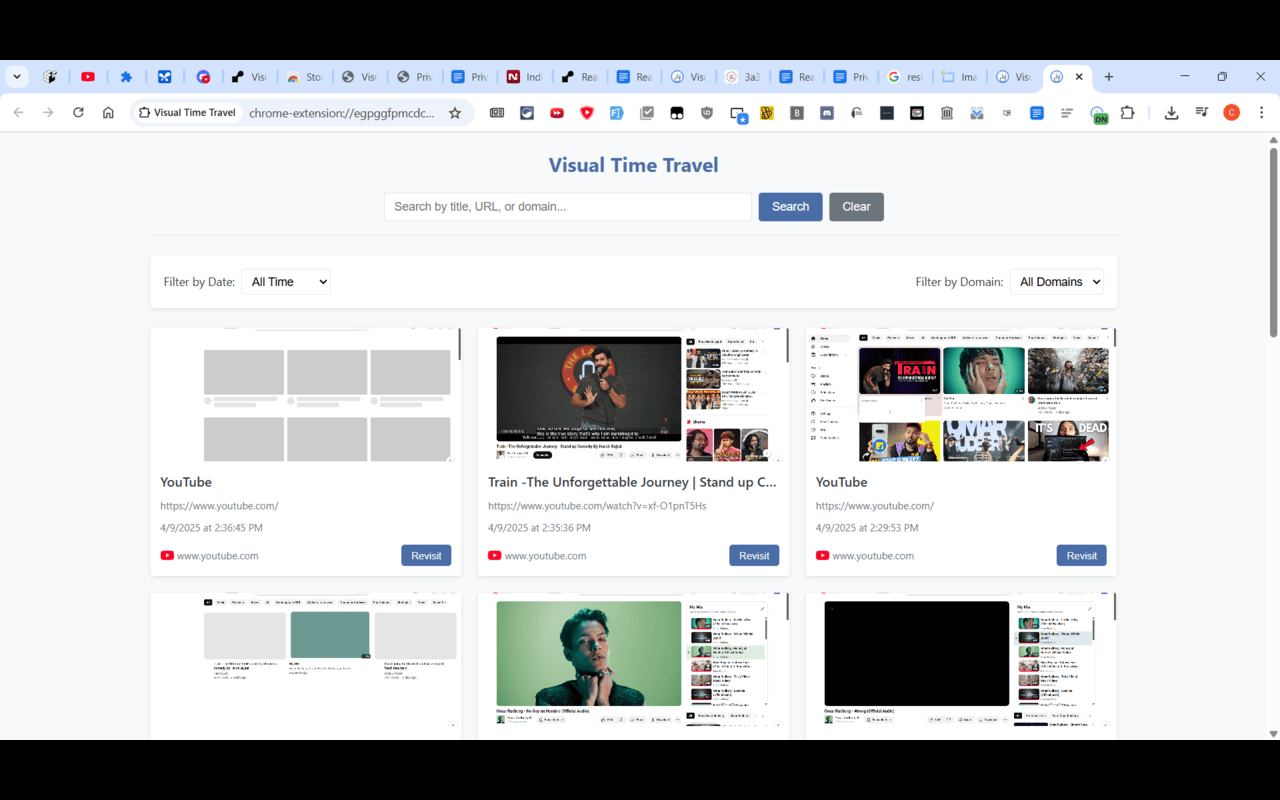This screenshot has width=1280, height=800.
Task: Click the blue FI extension icon
Action: [617, 113]
